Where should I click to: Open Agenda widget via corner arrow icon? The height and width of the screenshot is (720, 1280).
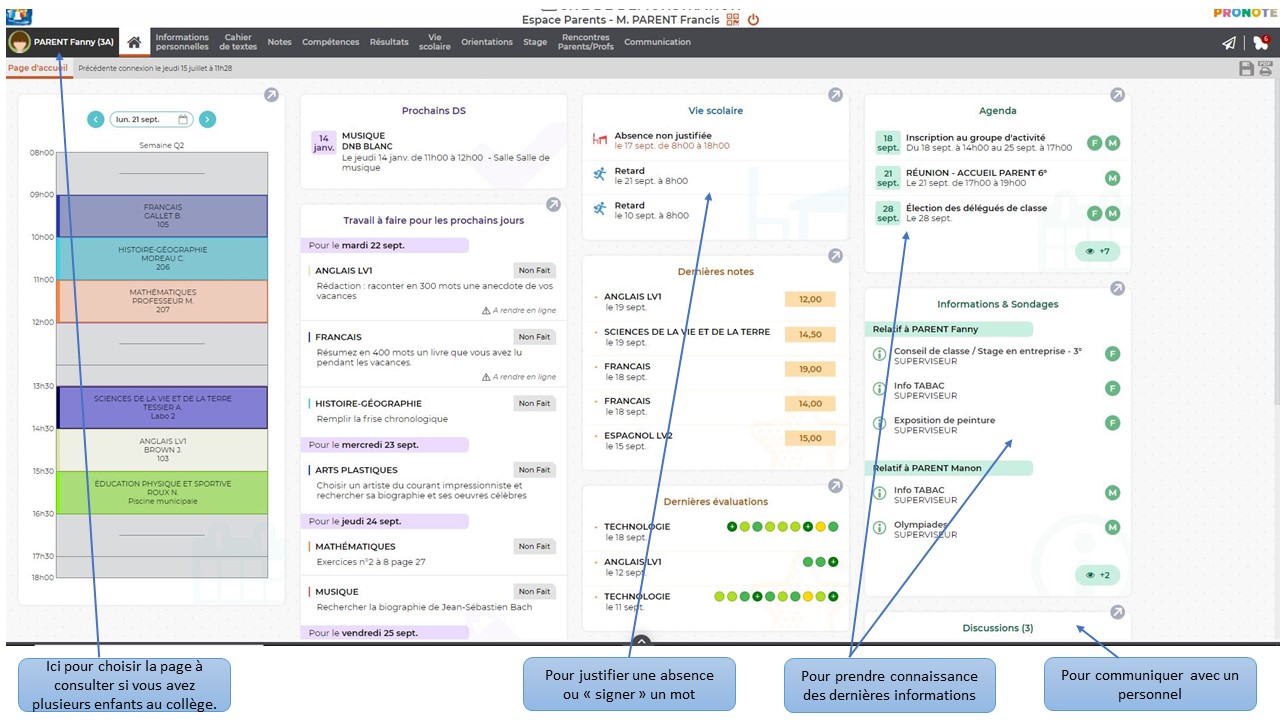pyautogui.click(x=1117, y=95)
